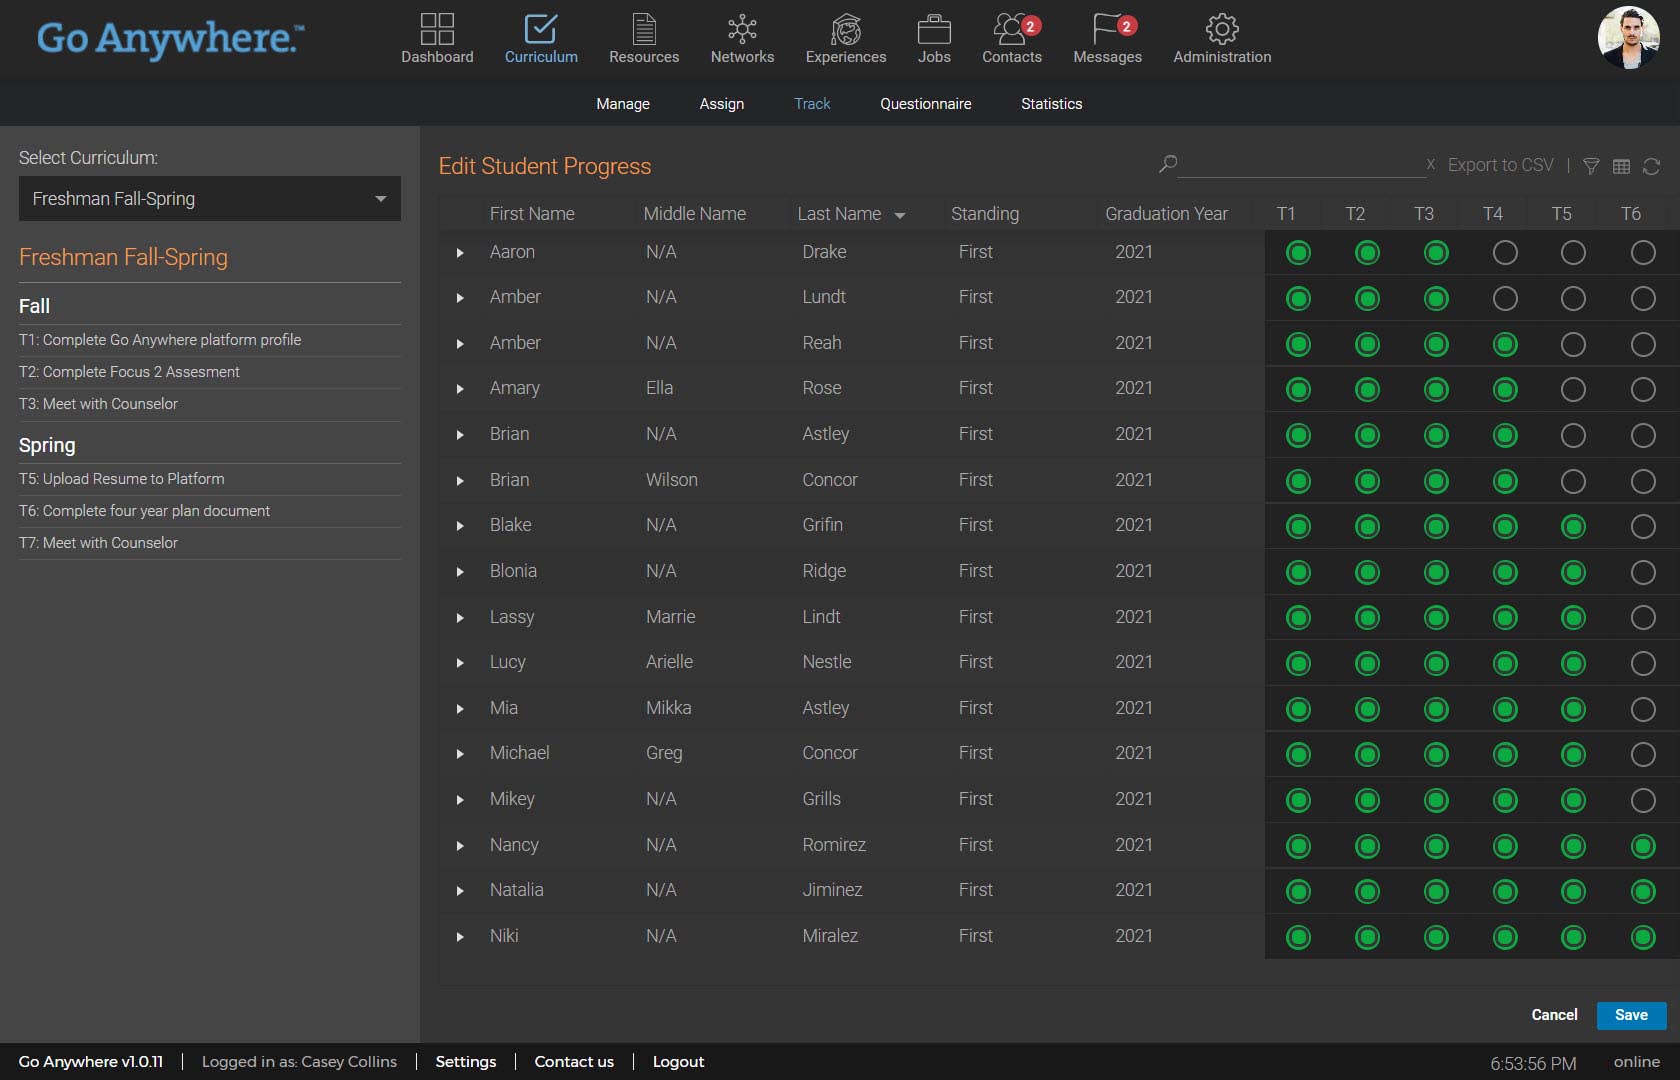The image size is (1680, 1080).
Task: Click Export to CSV
Action: point(1500,165)
